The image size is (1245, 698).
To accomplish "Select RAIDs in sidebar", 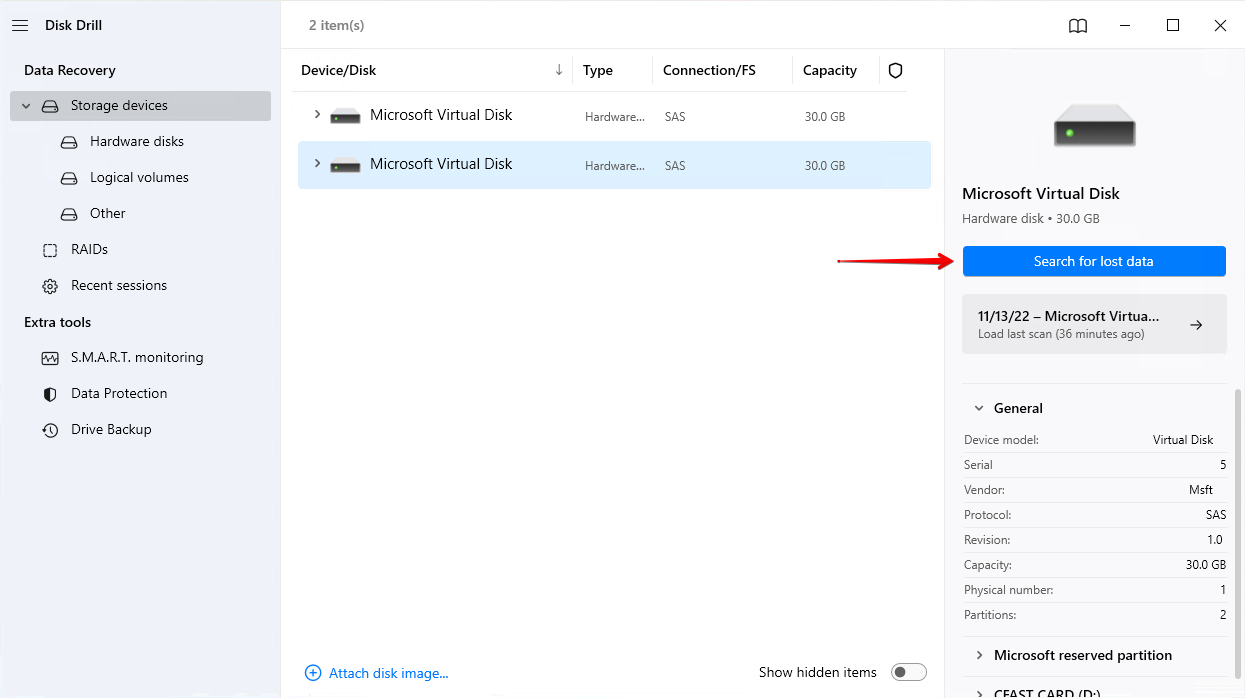I will [89, 249].
